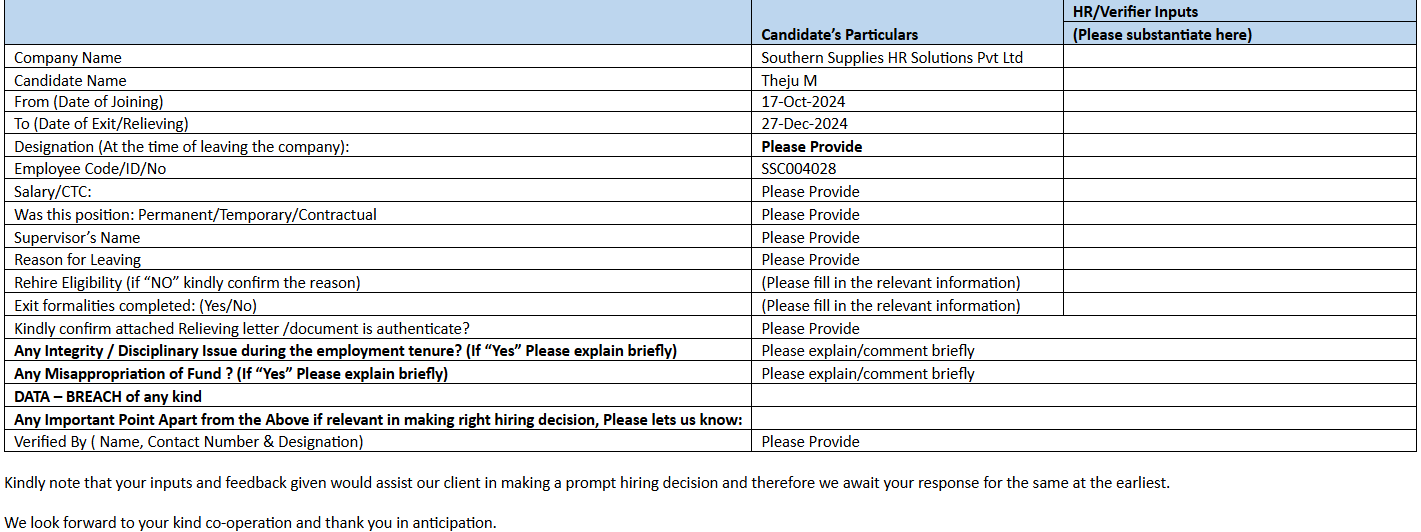Click the exit date "27-Dec-2024"

tap(804, 124)
